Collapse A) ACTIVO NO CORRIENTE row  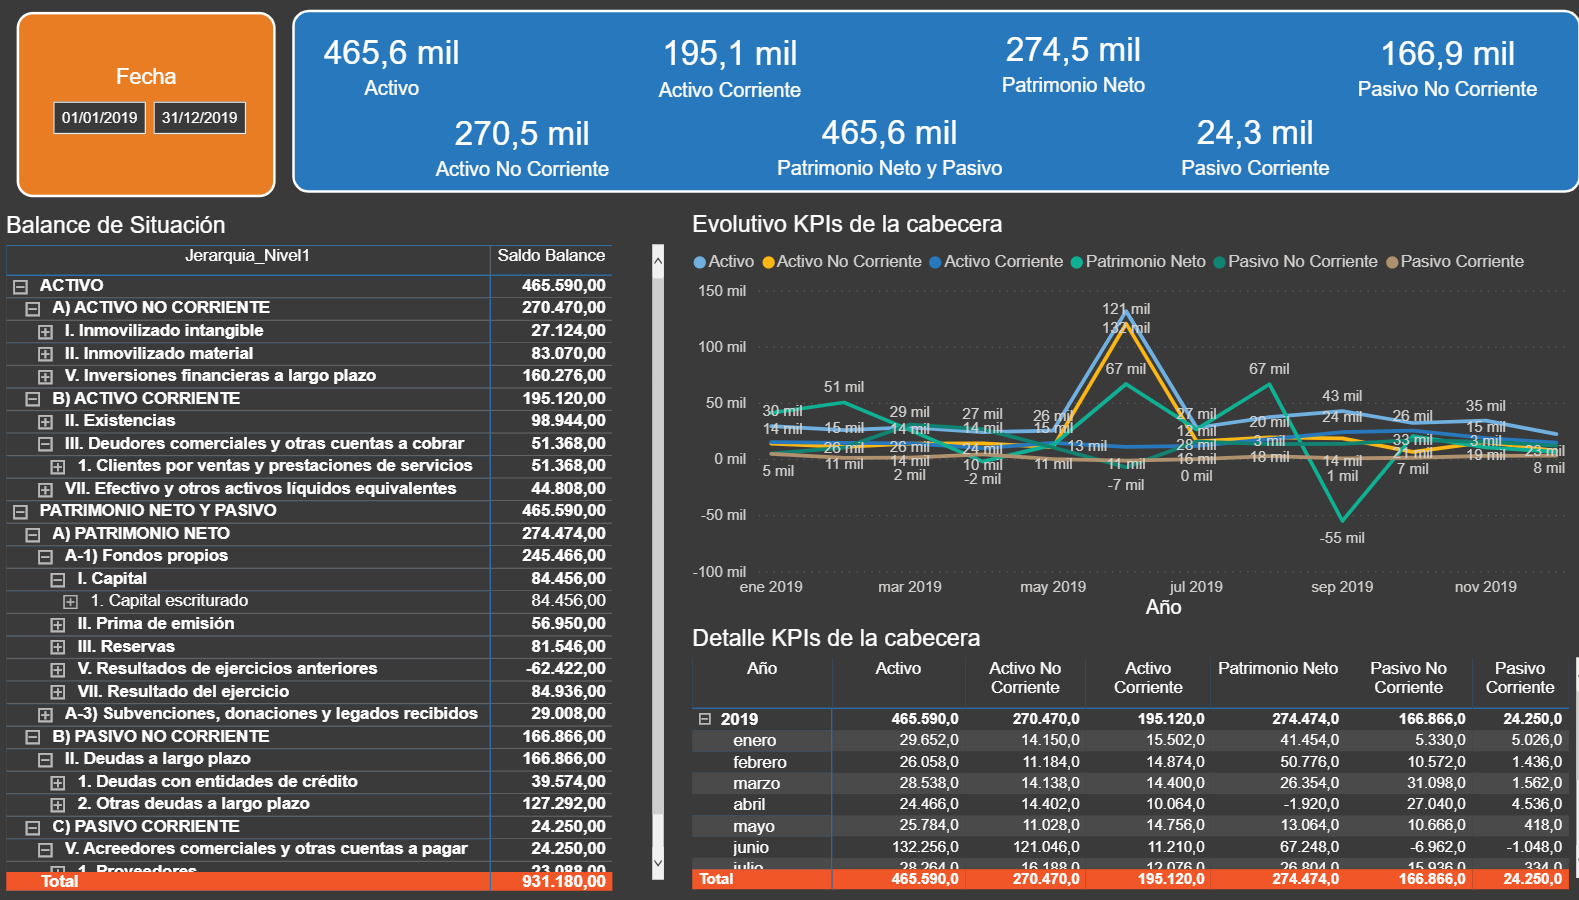[x=33, y=309]
